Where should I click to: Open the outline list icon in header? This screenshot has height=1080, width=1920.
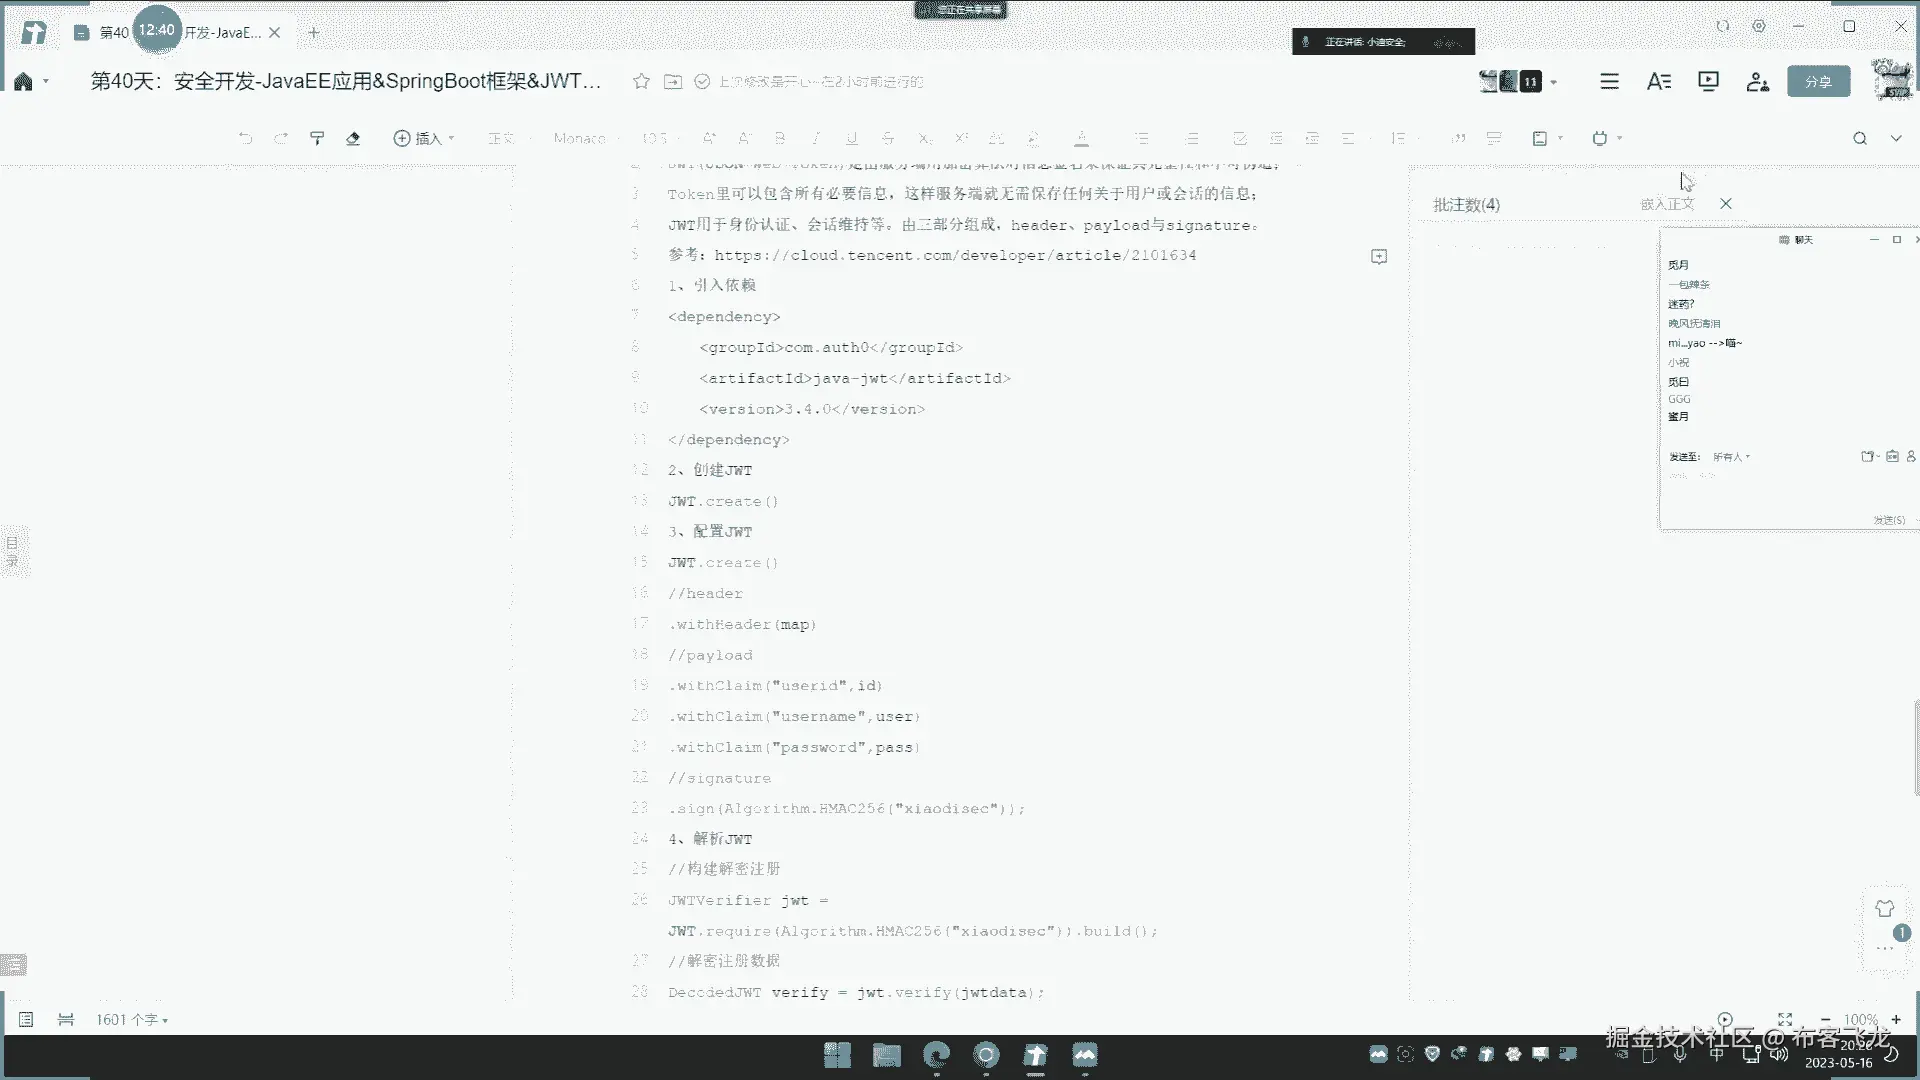pos(1609,82)
